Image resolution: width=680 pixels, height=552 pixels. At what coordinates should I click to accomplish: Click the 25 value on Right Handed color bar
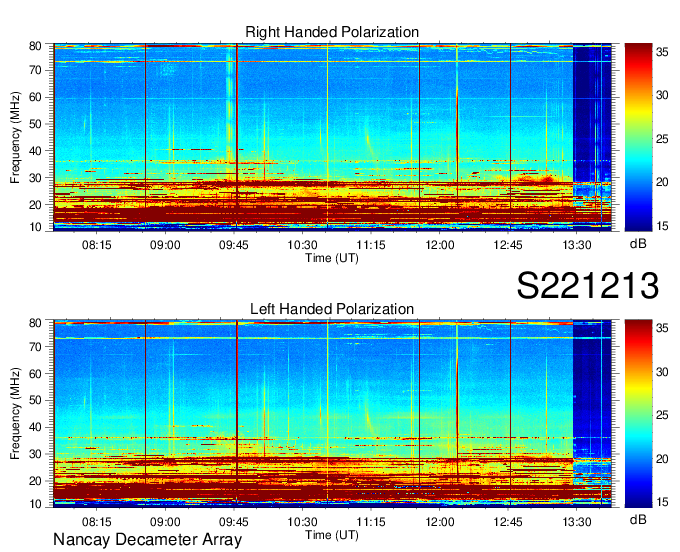coord(662,139)
